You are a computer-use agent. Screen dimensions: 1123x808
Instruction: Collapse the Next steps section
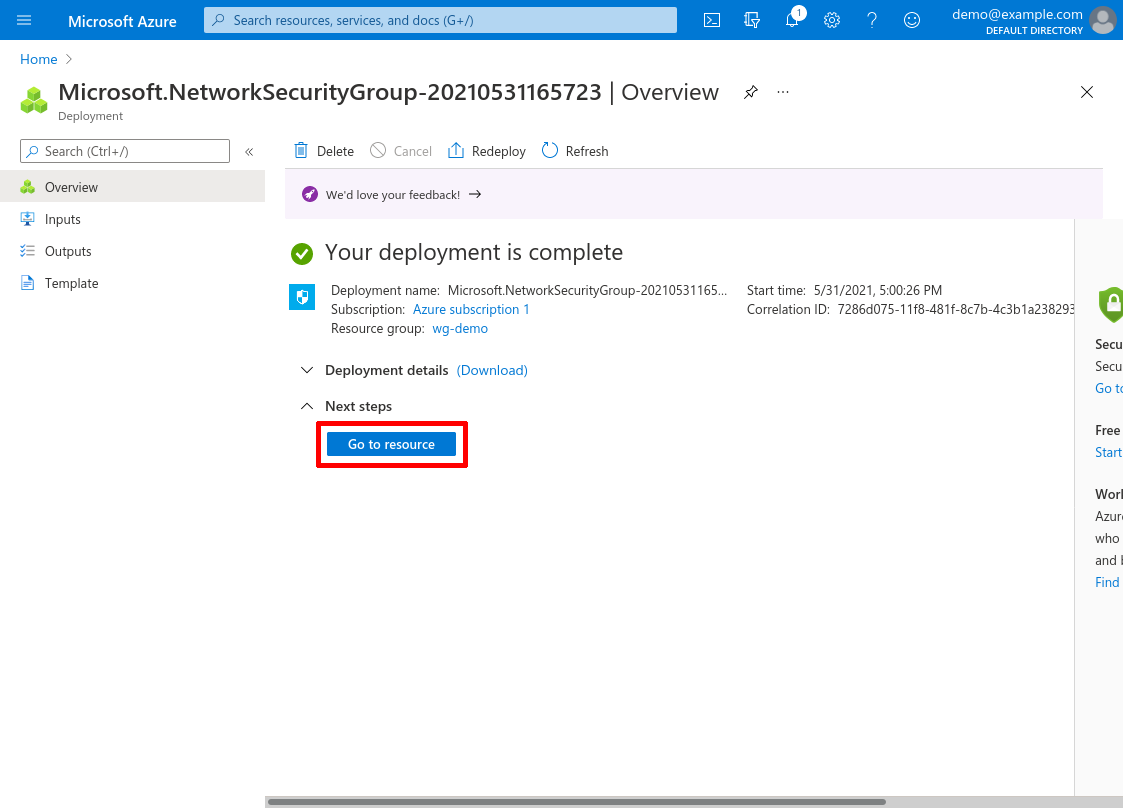point(307,406)
